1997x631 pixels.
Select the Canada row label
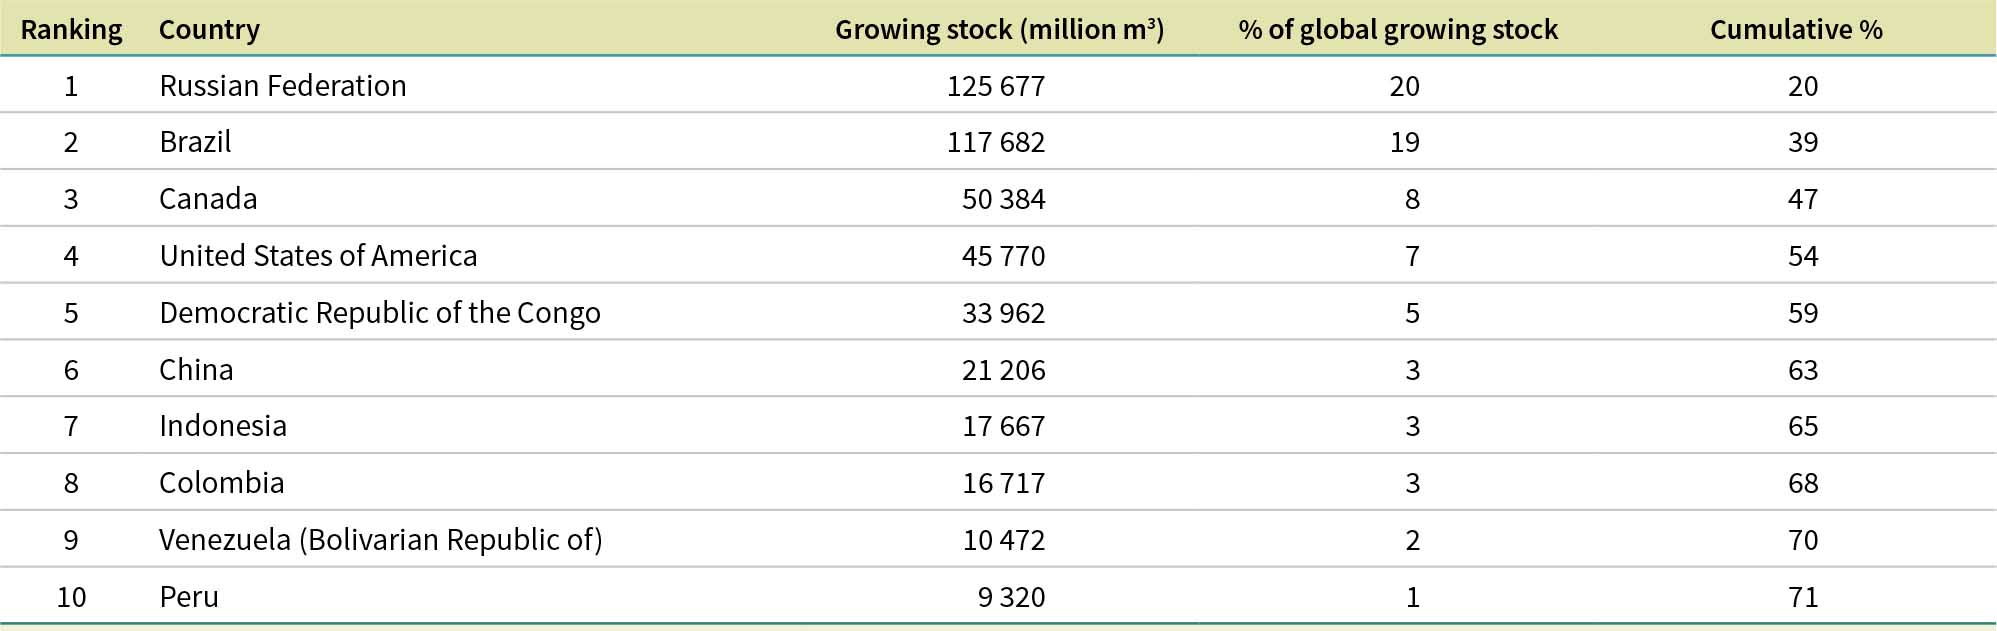tap(208, 199)
